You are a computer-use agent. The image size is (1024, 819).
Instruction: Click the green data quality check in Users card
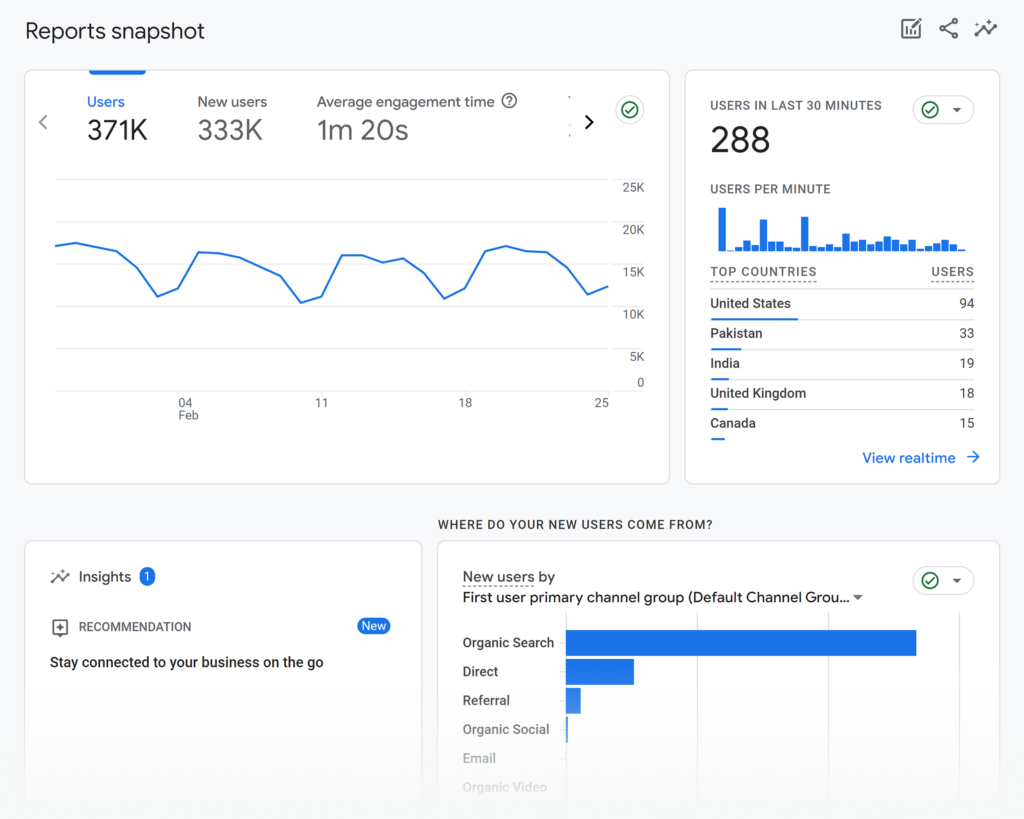click(629, 110)
